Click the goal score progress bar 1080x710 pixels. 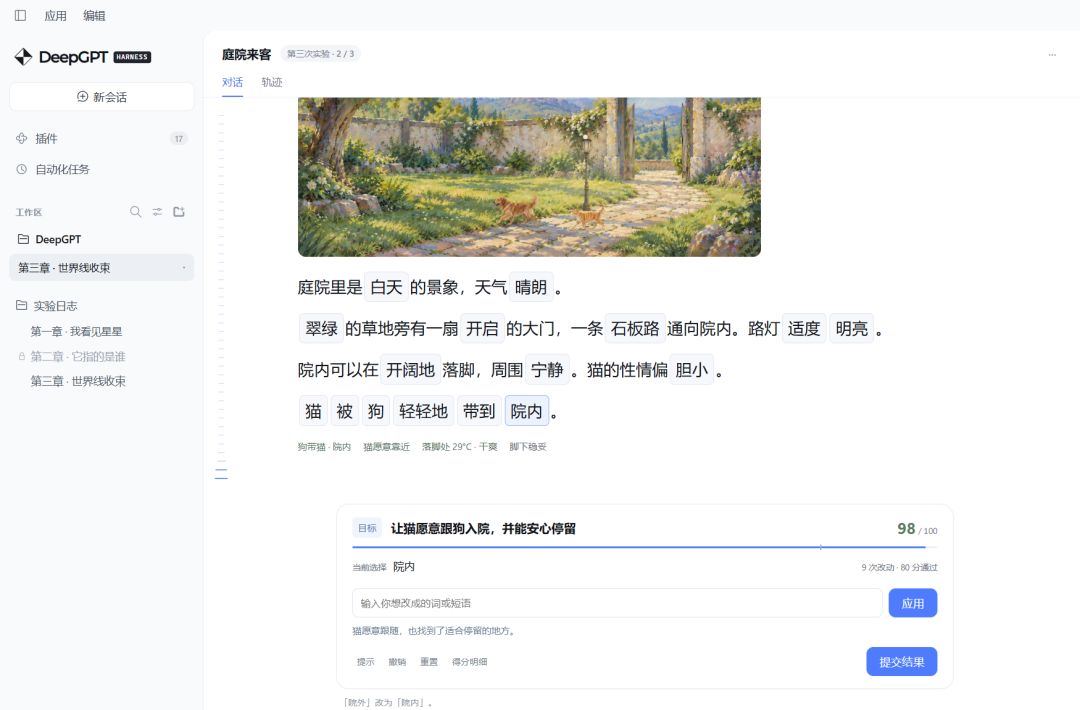pyautogui.click(x=644, y=547)
